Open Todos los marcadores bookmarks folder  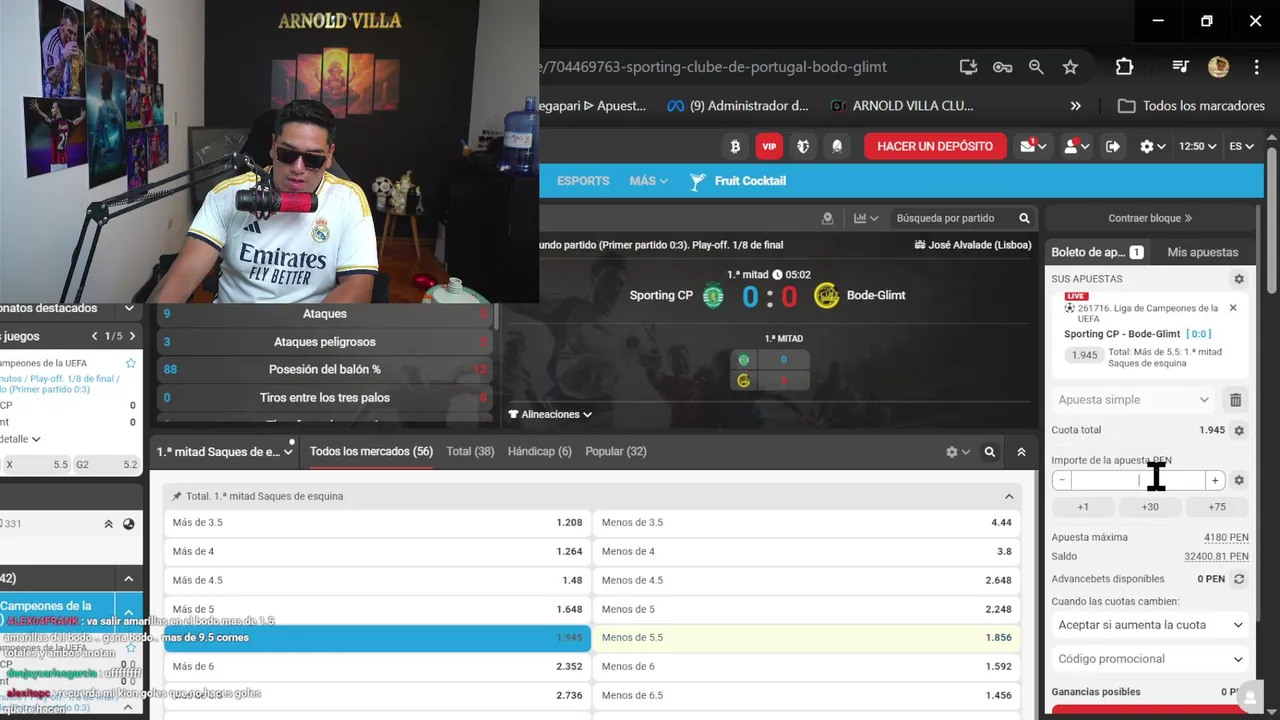[x=1191, y=106]
